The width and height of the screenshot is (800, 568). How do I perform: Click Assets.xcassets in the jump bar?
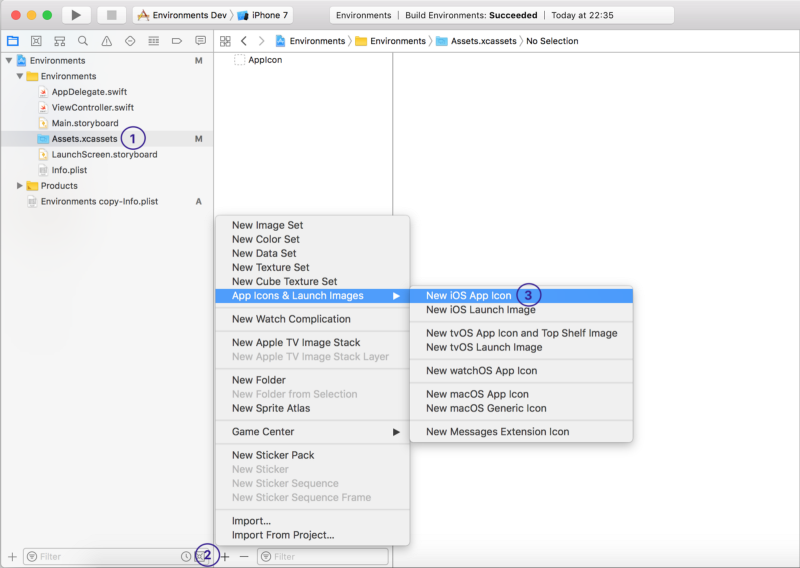pyautogui.click(x=476, y=41)
